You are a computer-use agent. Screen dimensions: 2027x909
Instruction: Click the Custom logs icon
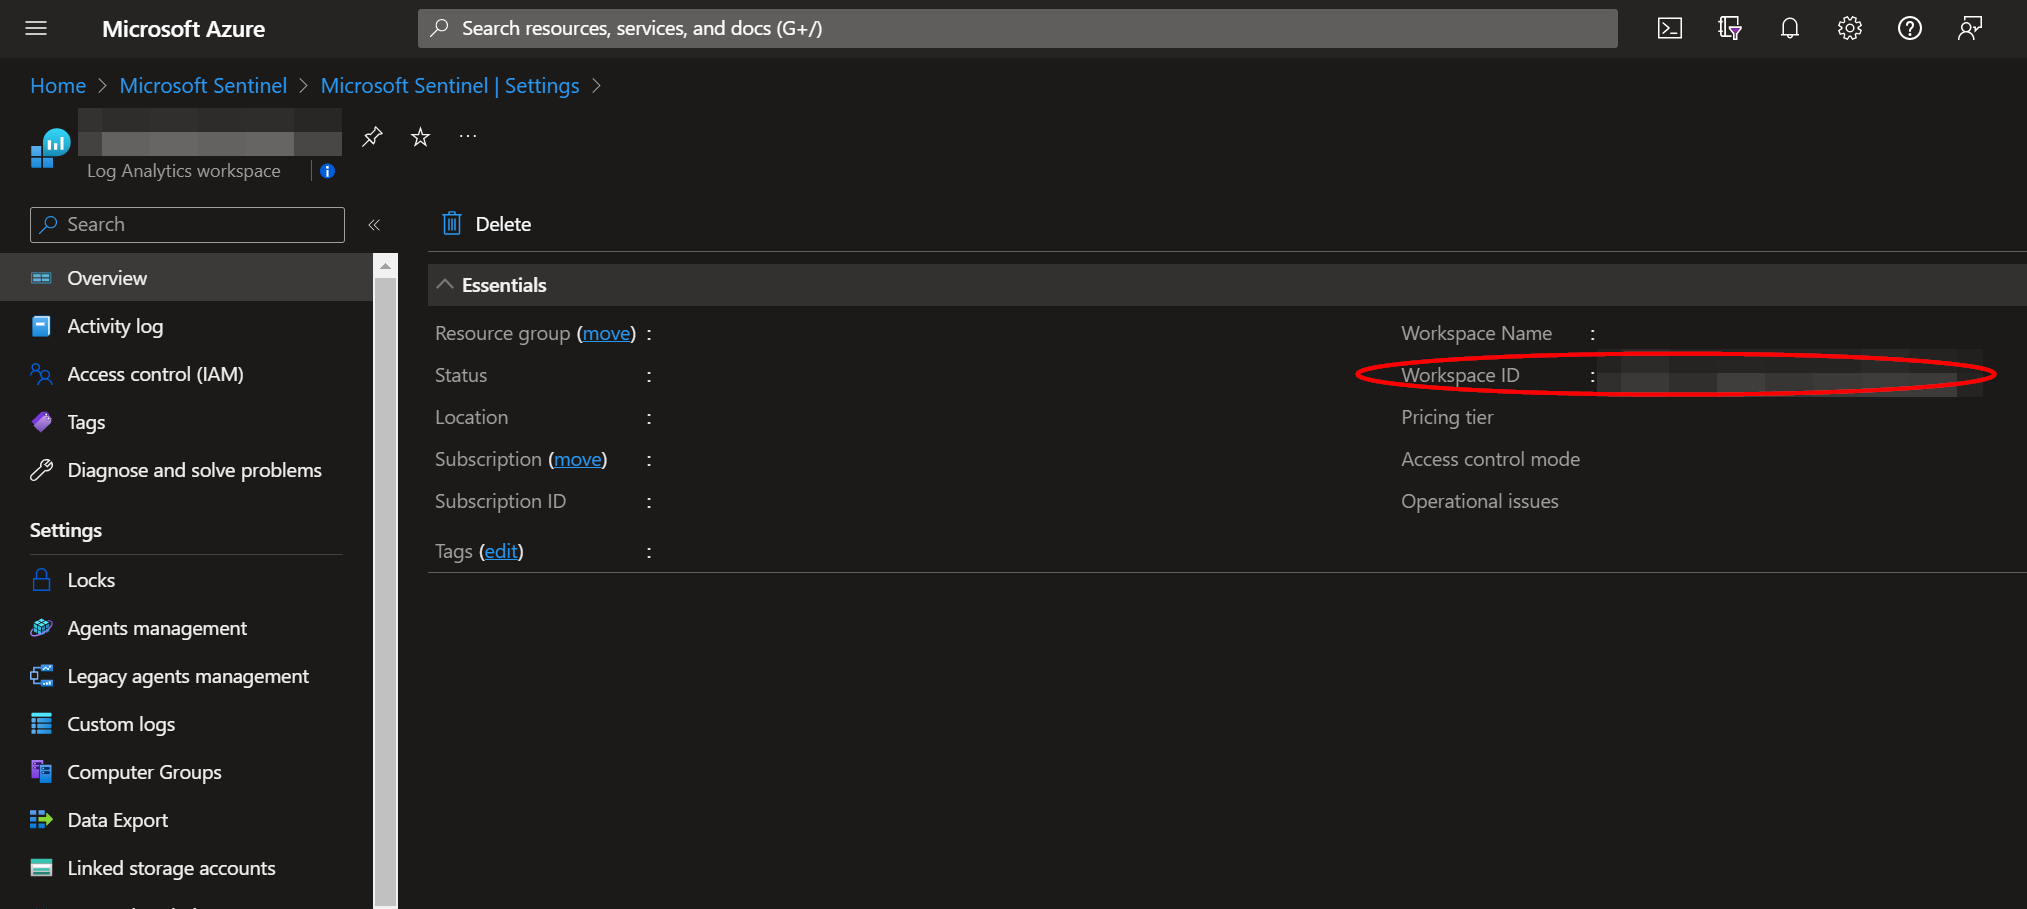(x=41, y=724)
